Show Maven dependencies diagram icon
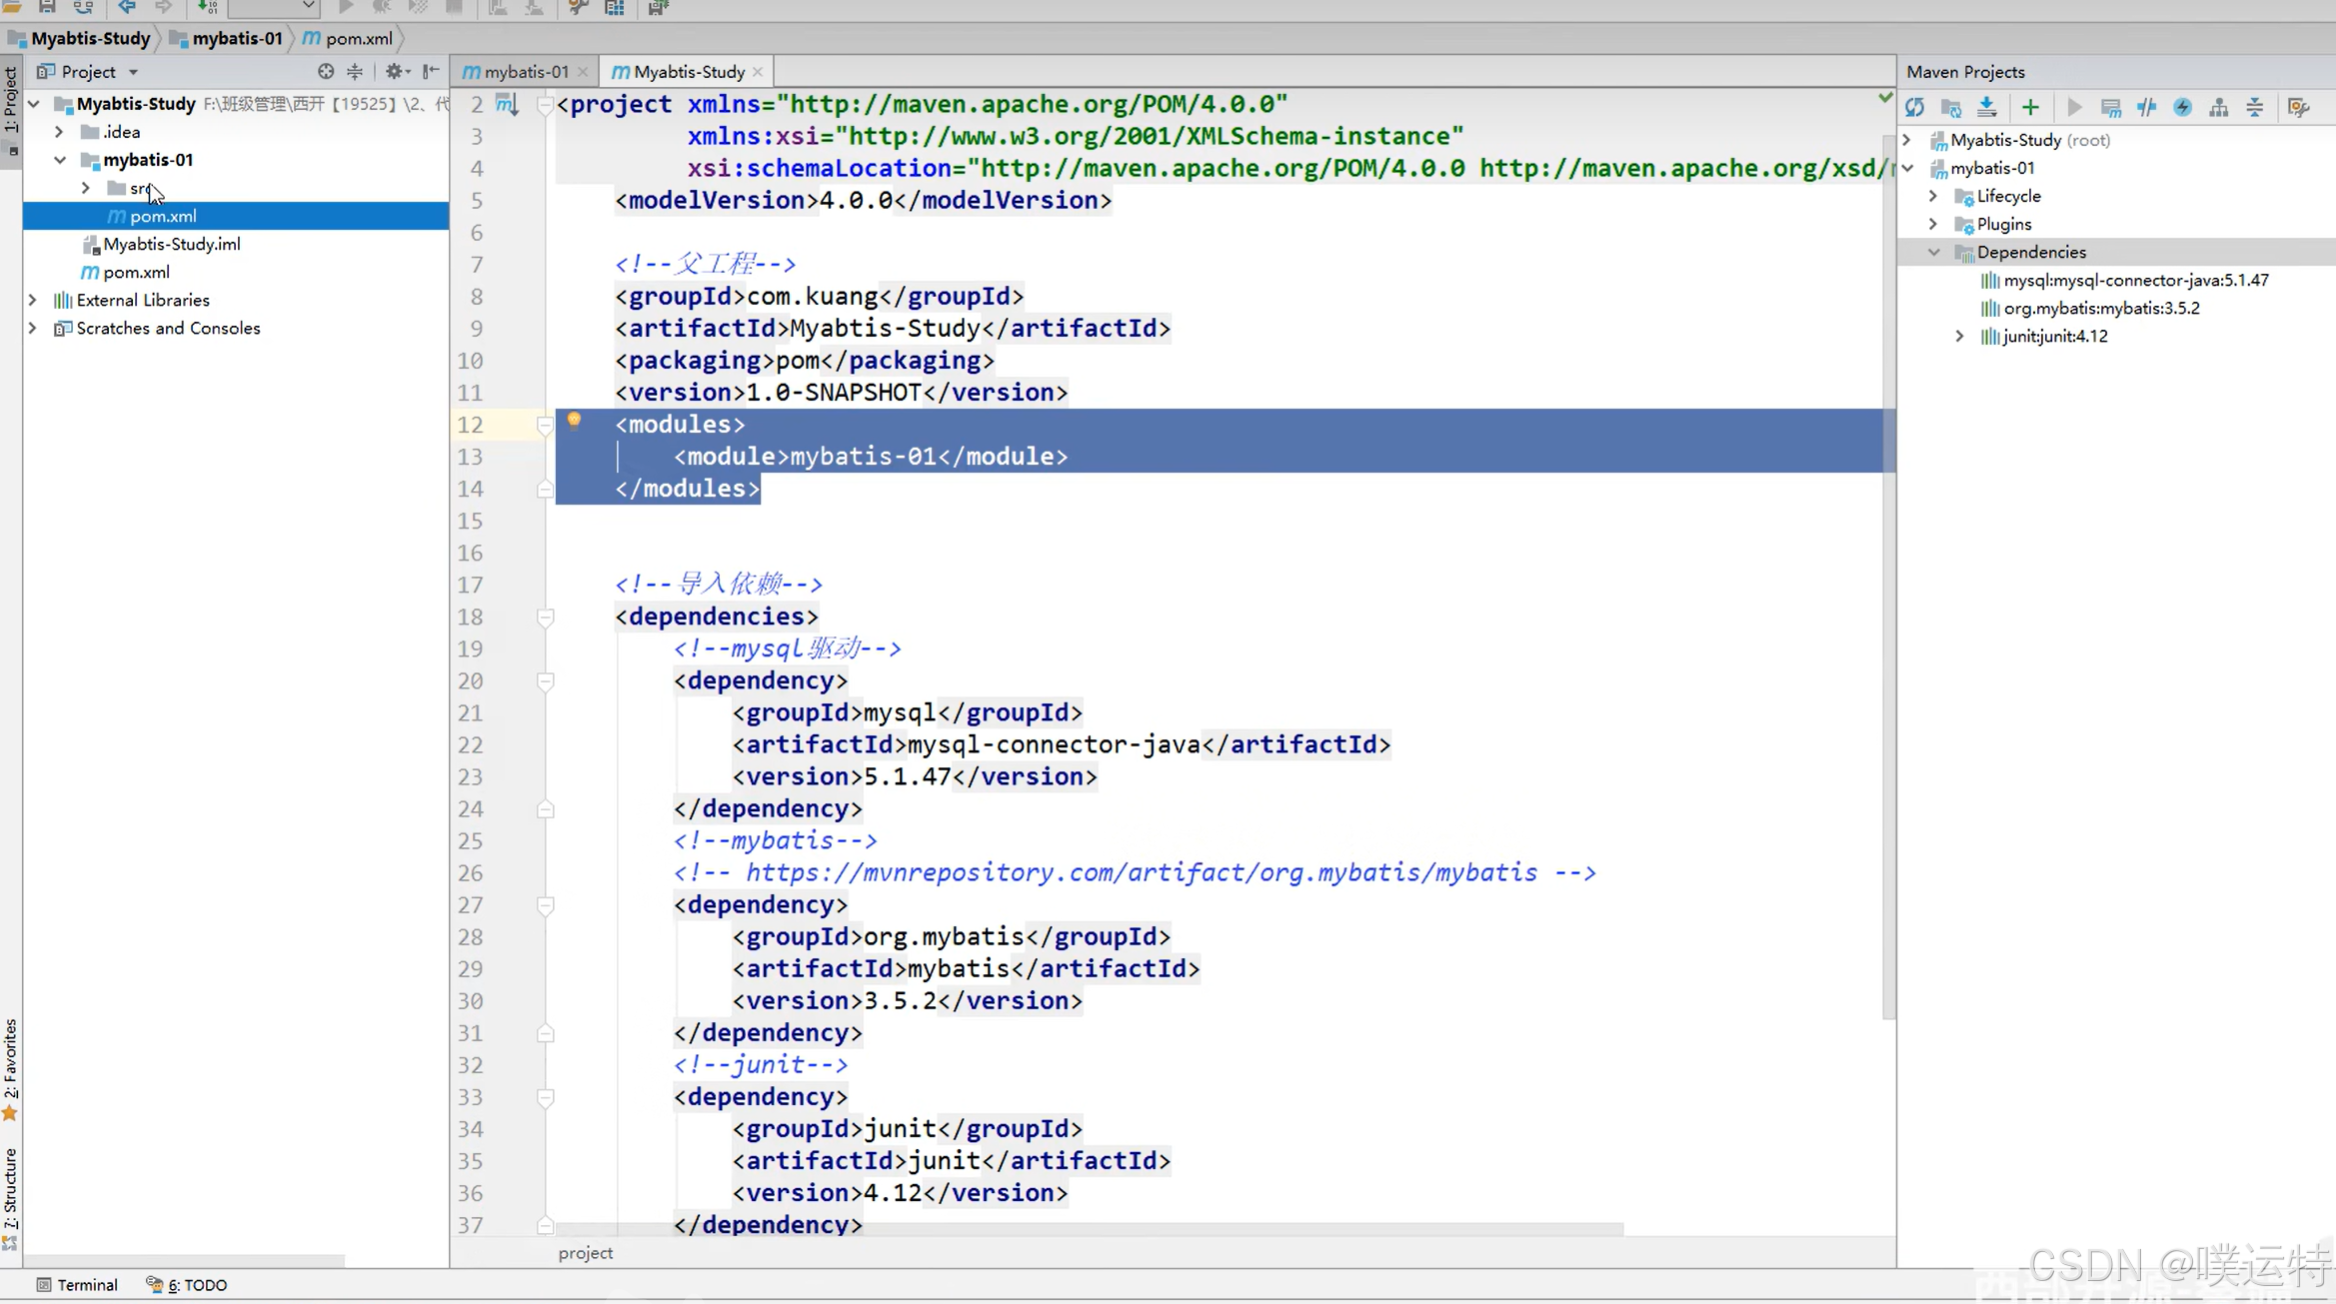The height and width of the screenshot is (1304, 2336). (2219, 107)
